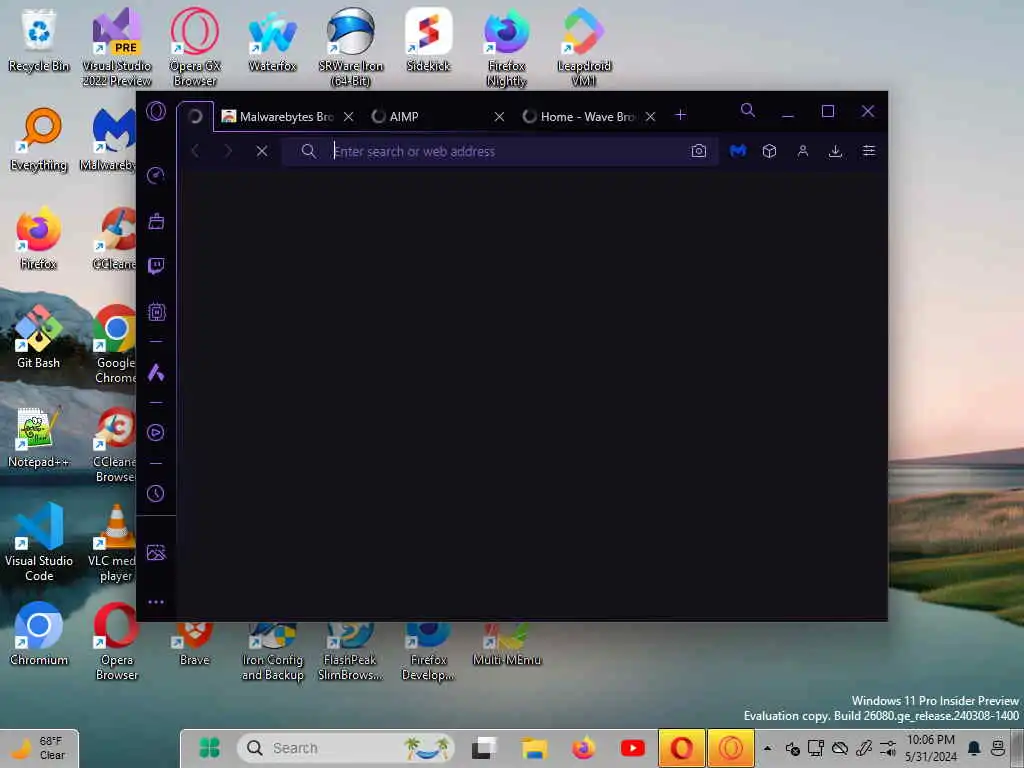
Task: Select Firefox Developer desktop shortcut
Action: 428,652
